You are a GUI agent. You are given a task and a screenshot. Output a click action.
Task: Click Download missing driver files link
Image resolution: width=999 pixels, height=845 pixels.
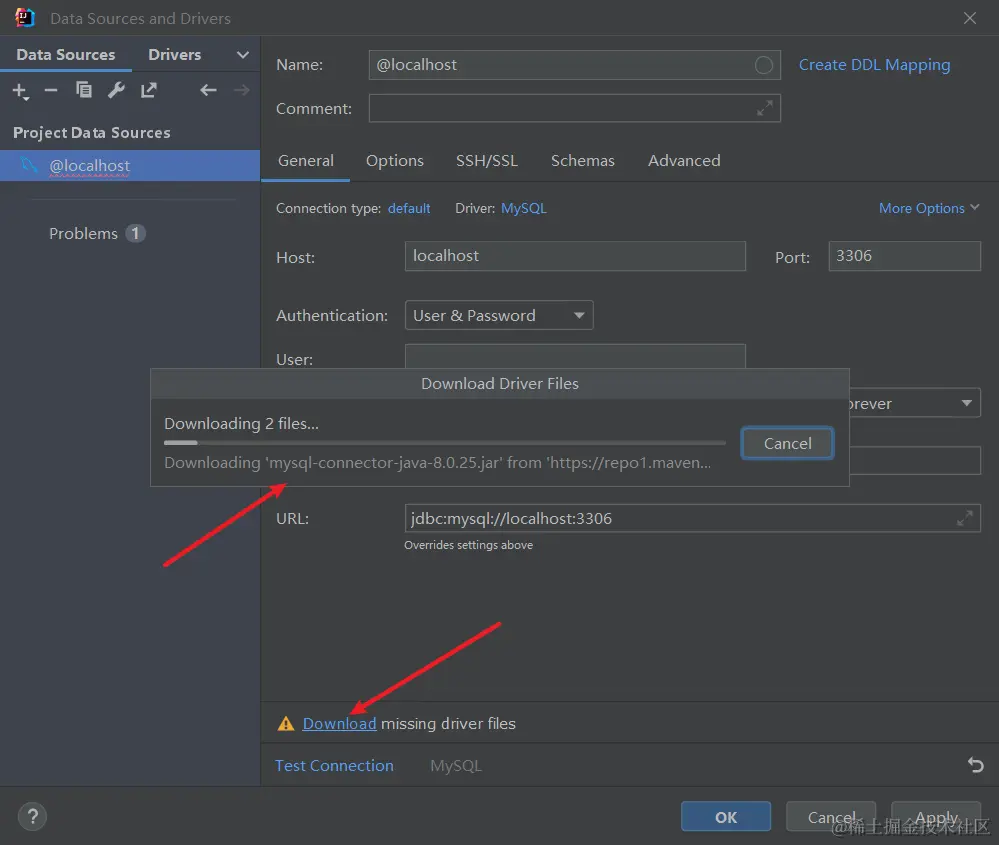click(340, 723)
